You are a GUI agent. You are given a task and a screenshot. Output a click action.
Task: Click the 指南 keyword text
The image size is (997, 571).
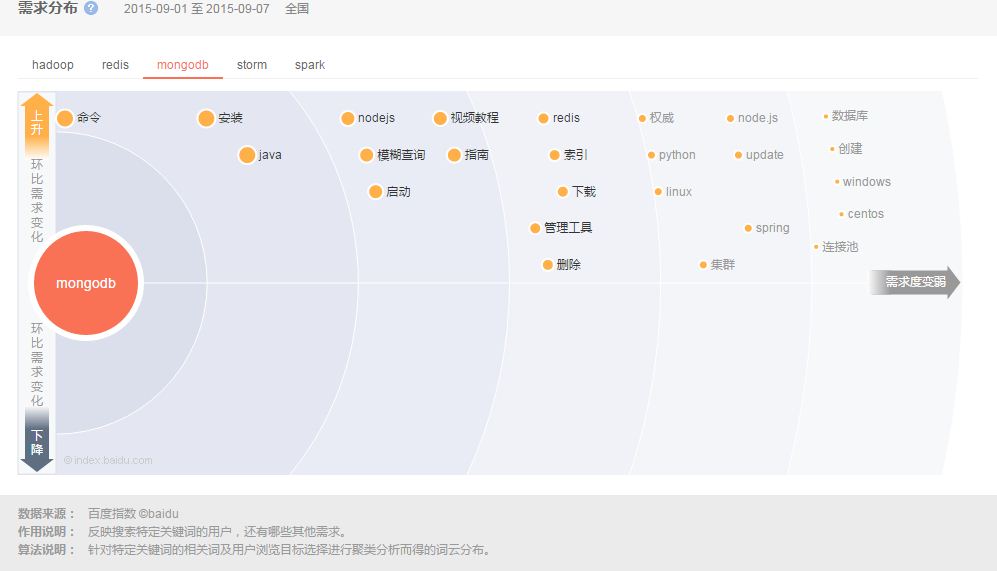pyautogui.click(x=476, y=155)
